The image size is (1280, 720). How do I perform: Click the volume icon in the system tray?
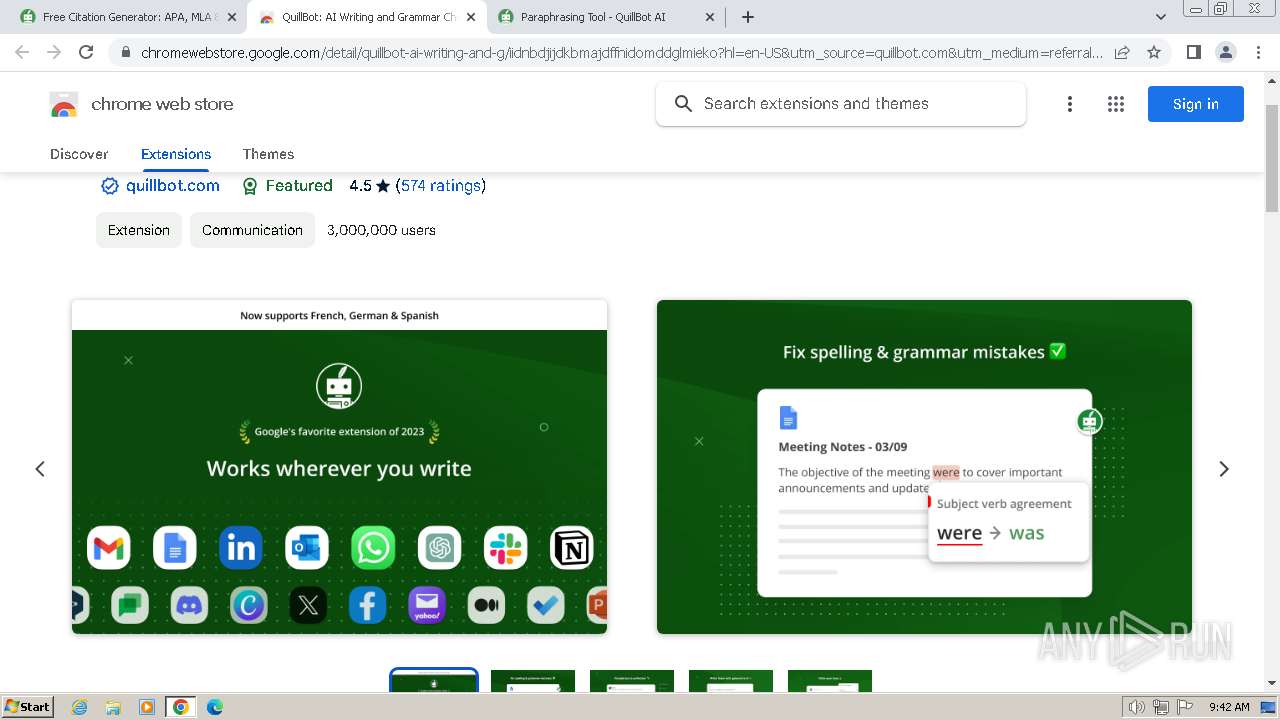click(x=1137, y=707)
